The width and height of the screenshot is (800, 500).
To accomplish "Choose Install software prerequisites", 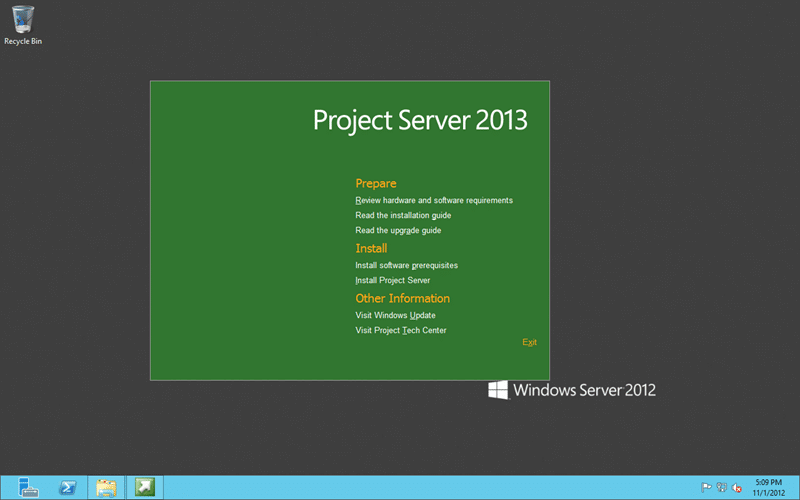I will tap(407, 265).
